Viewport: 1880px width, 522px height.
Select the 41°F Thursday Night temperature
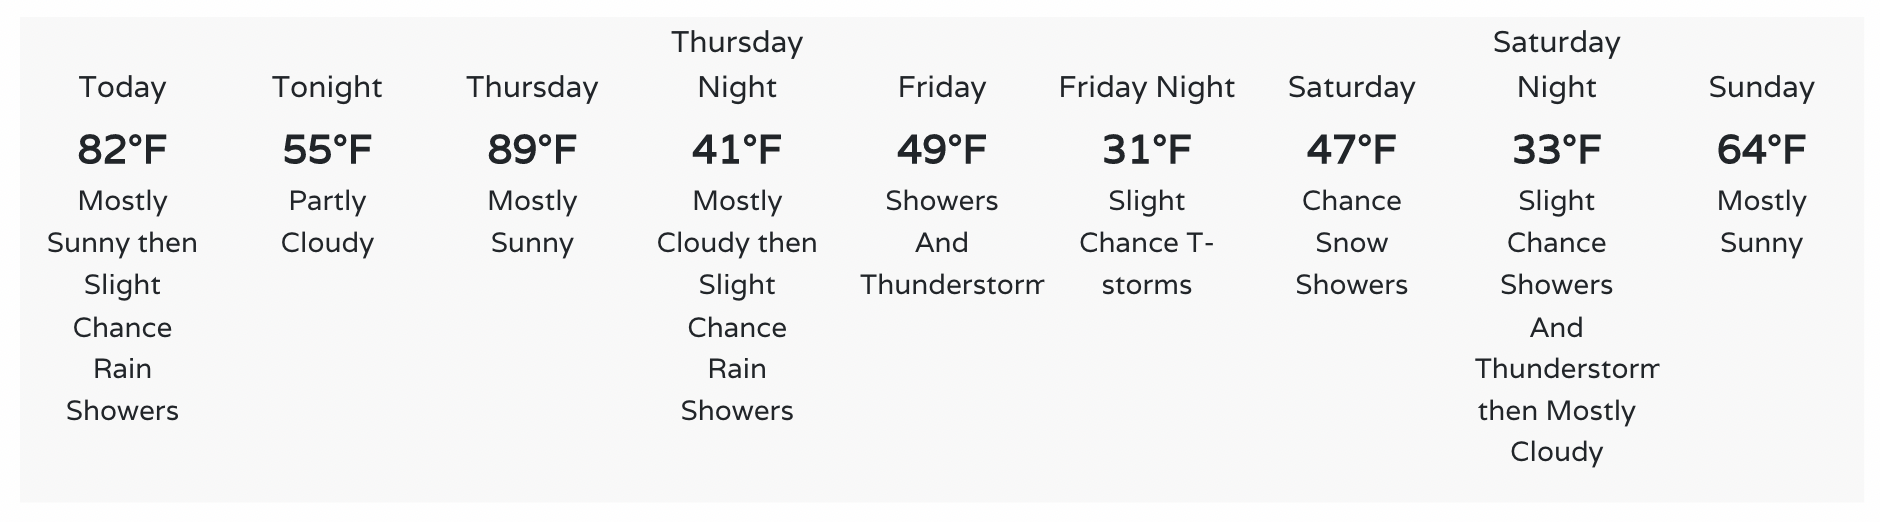(x=737, y=150)
